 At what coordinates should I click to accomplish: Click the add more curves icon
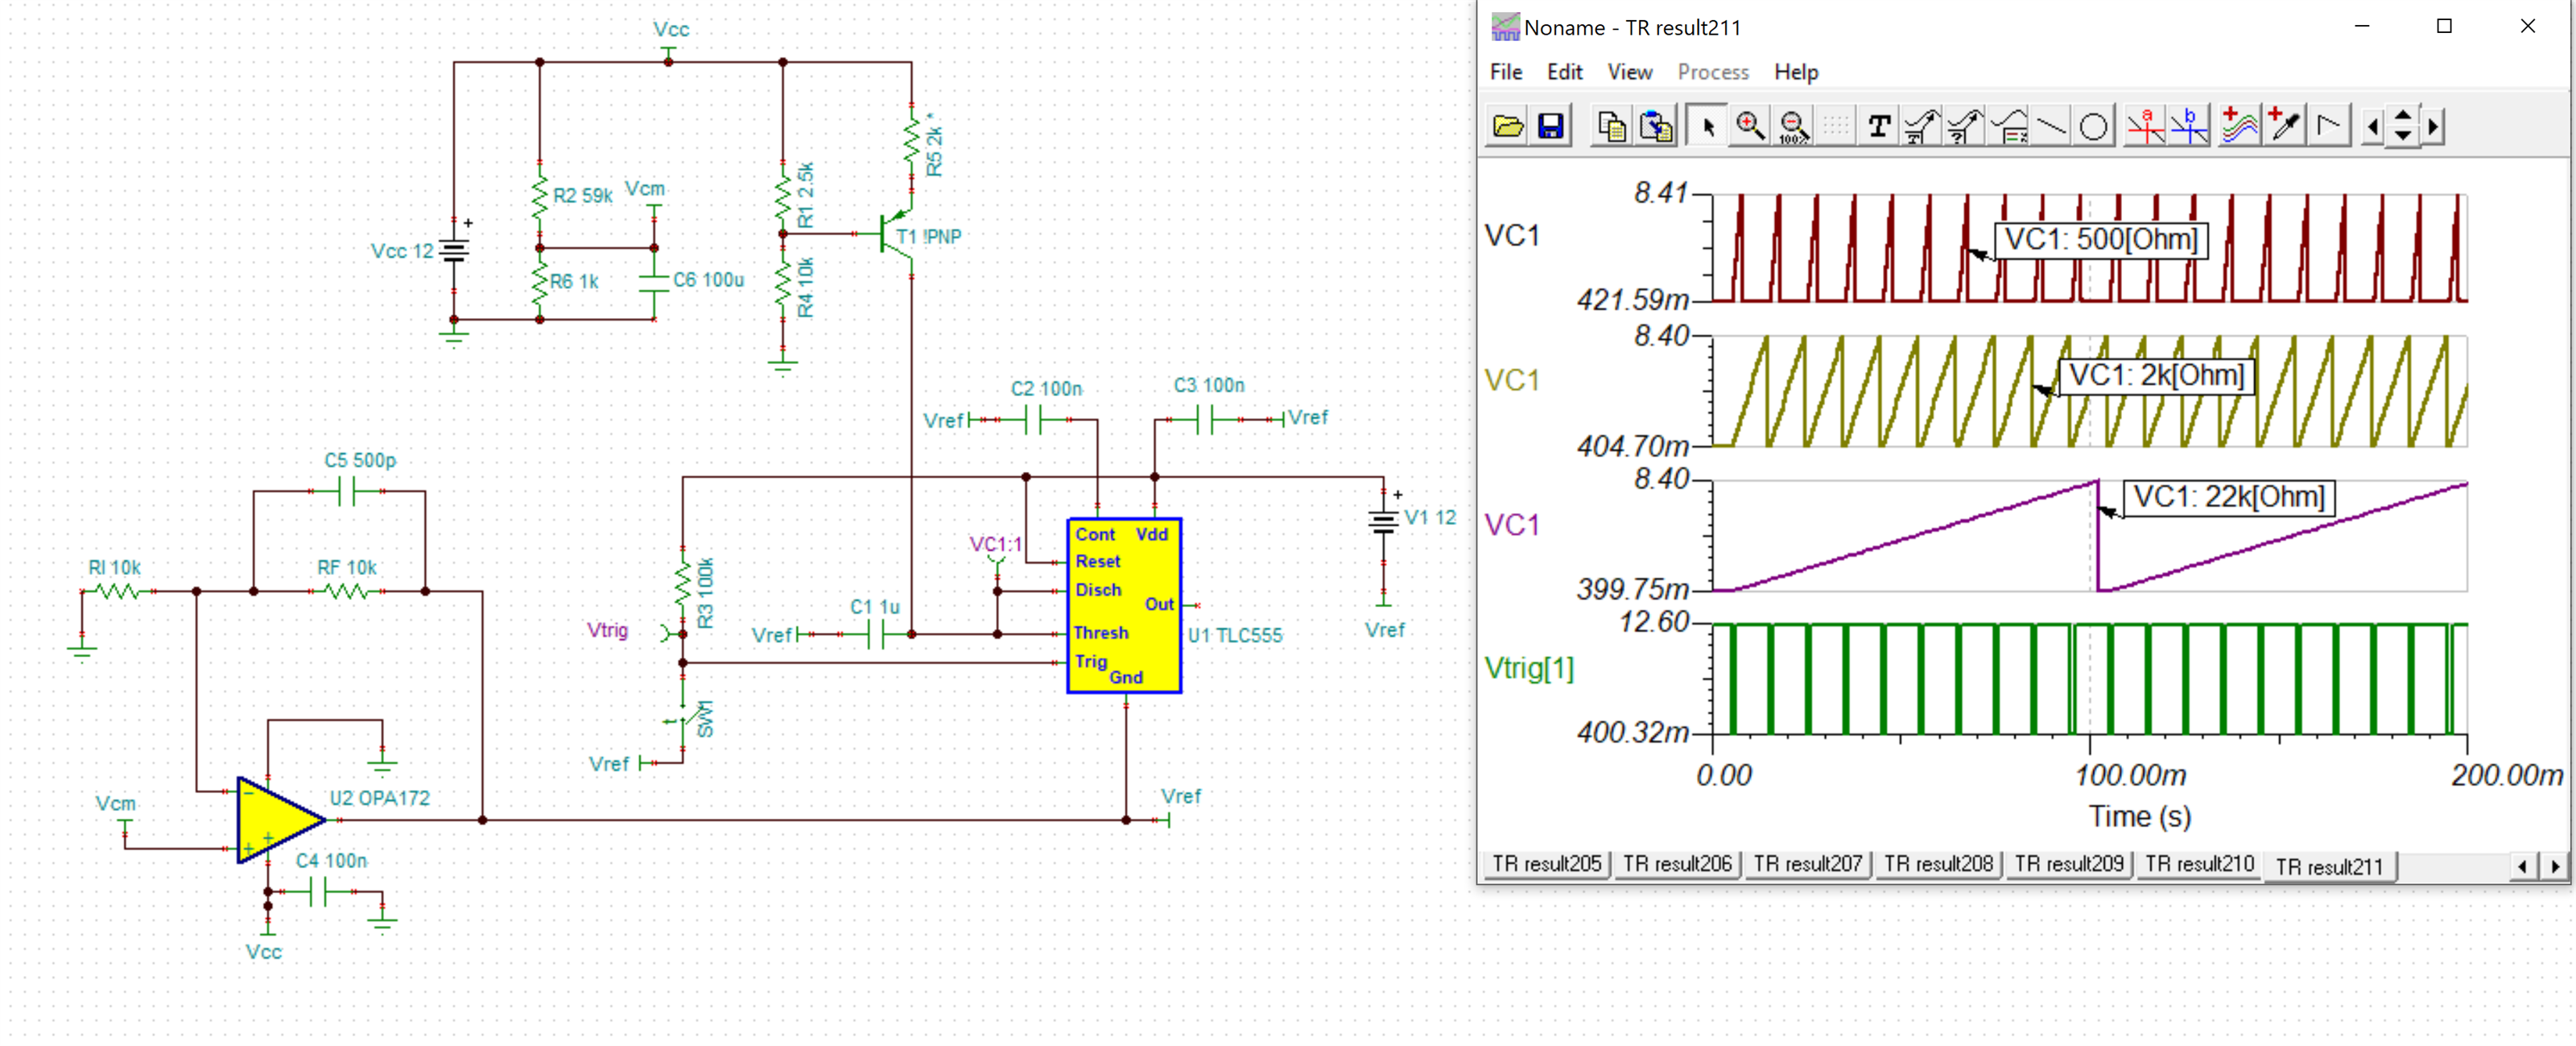coord(2239,126)
